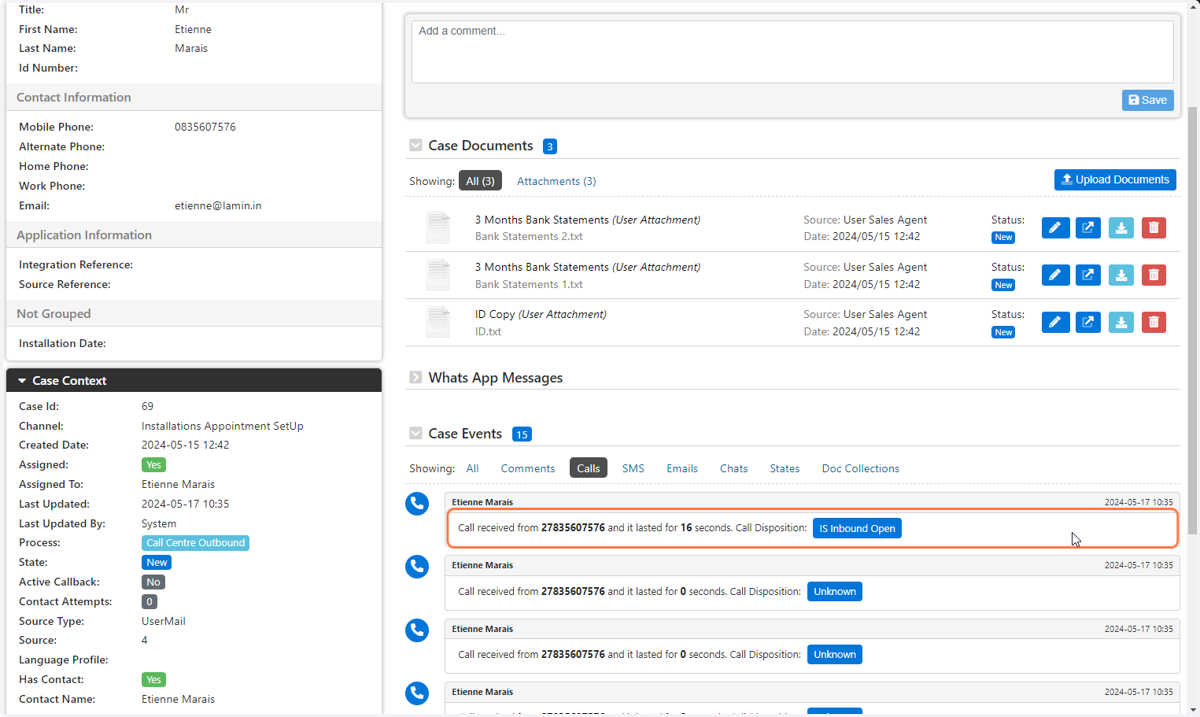Download the ID.txt file
Viewport: 1200px width, 717px height.
point(1121,322)
